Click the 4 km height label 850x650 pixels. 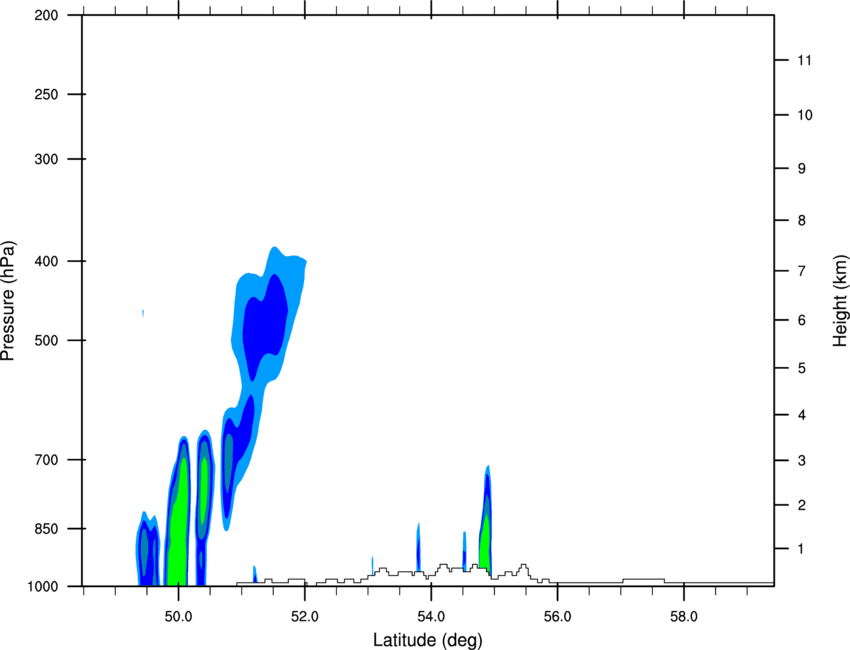click(802, 415)
